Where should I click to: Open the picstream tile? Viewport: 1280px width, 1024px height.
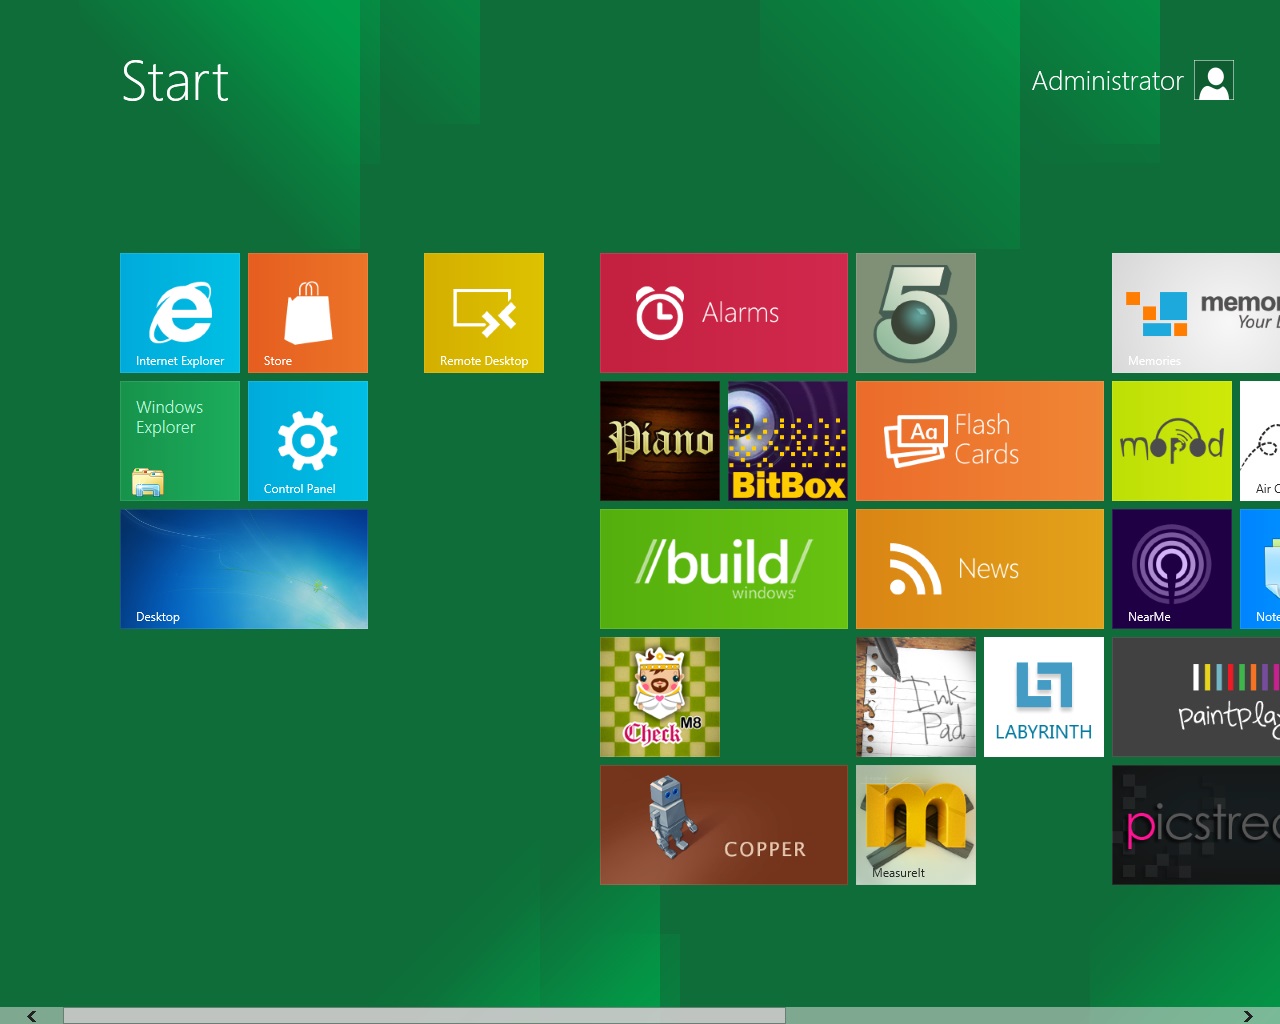pyautogui.click(x=1196, y=825)
